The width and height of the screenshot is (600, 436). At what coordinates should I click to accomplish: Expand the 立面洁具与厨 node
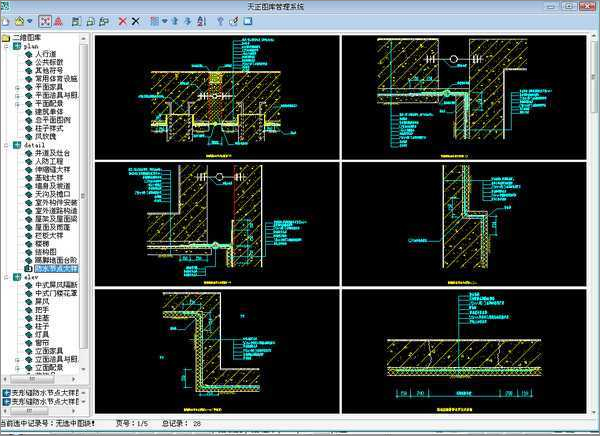(17, 360)
